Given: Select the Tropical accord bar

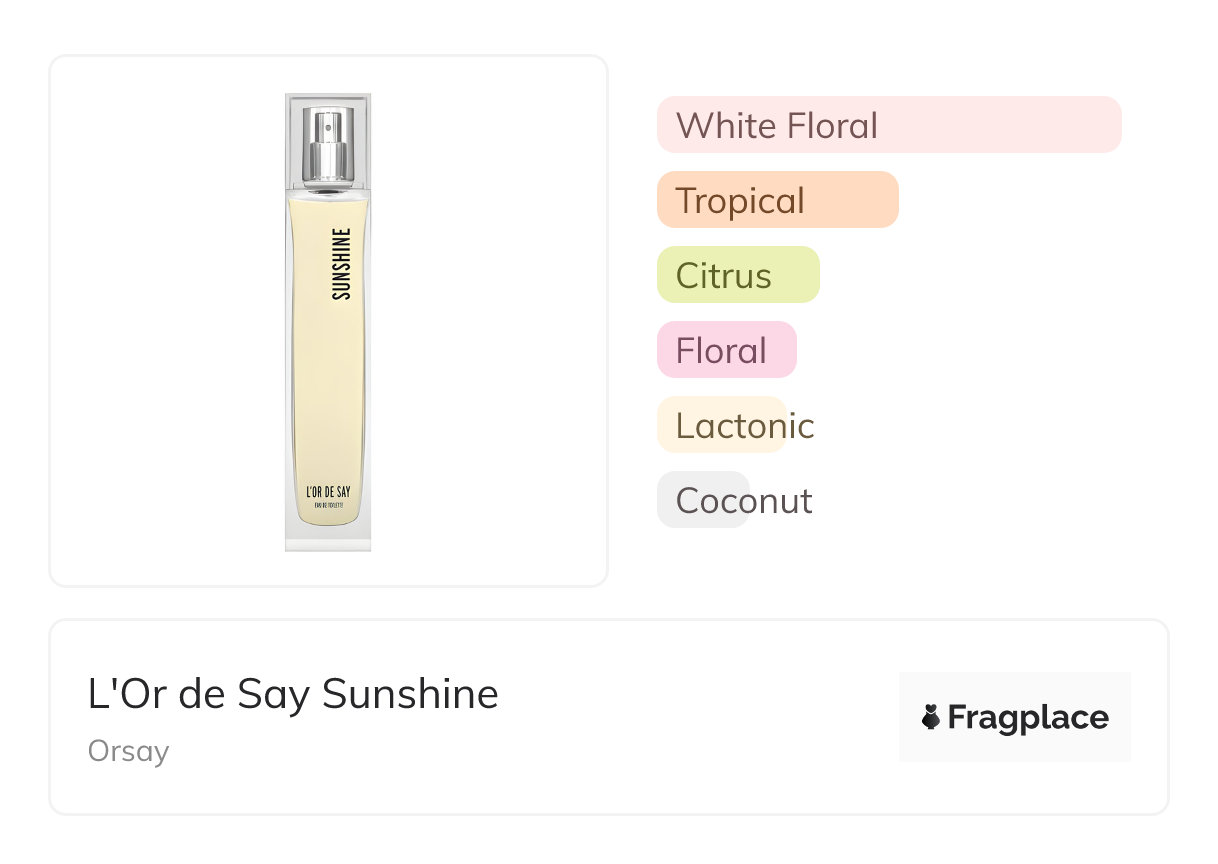Looking at the screenshot, I should point(777,200).
